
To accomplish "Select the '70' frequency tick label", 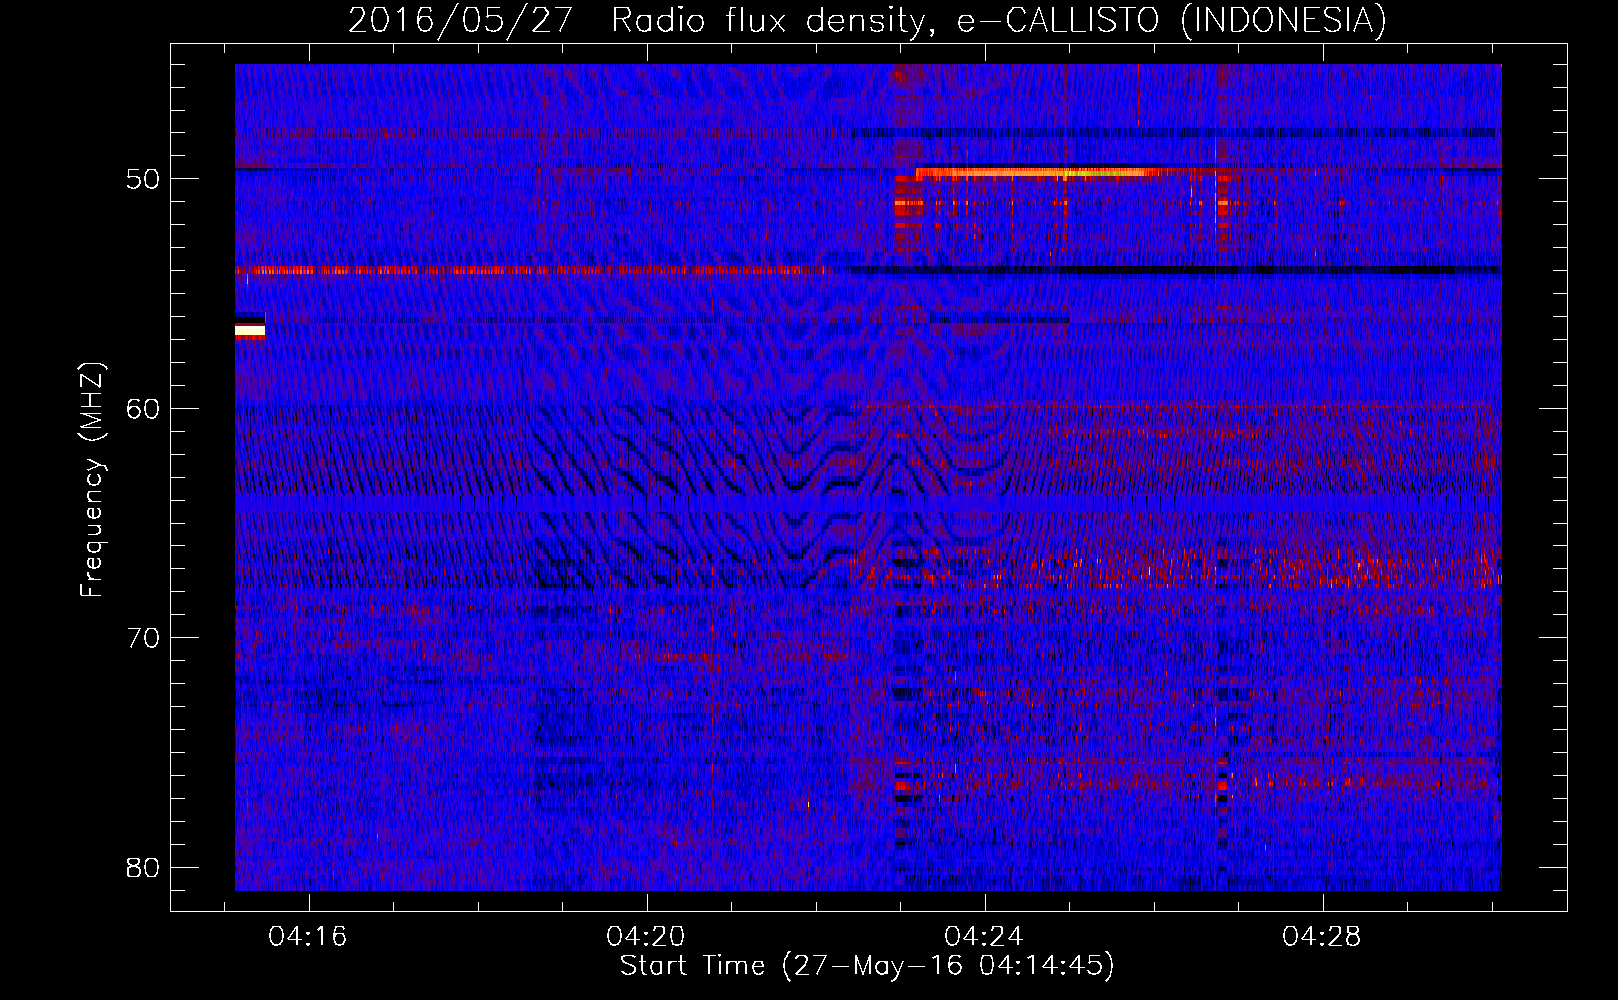I will [x=143, y=637].
